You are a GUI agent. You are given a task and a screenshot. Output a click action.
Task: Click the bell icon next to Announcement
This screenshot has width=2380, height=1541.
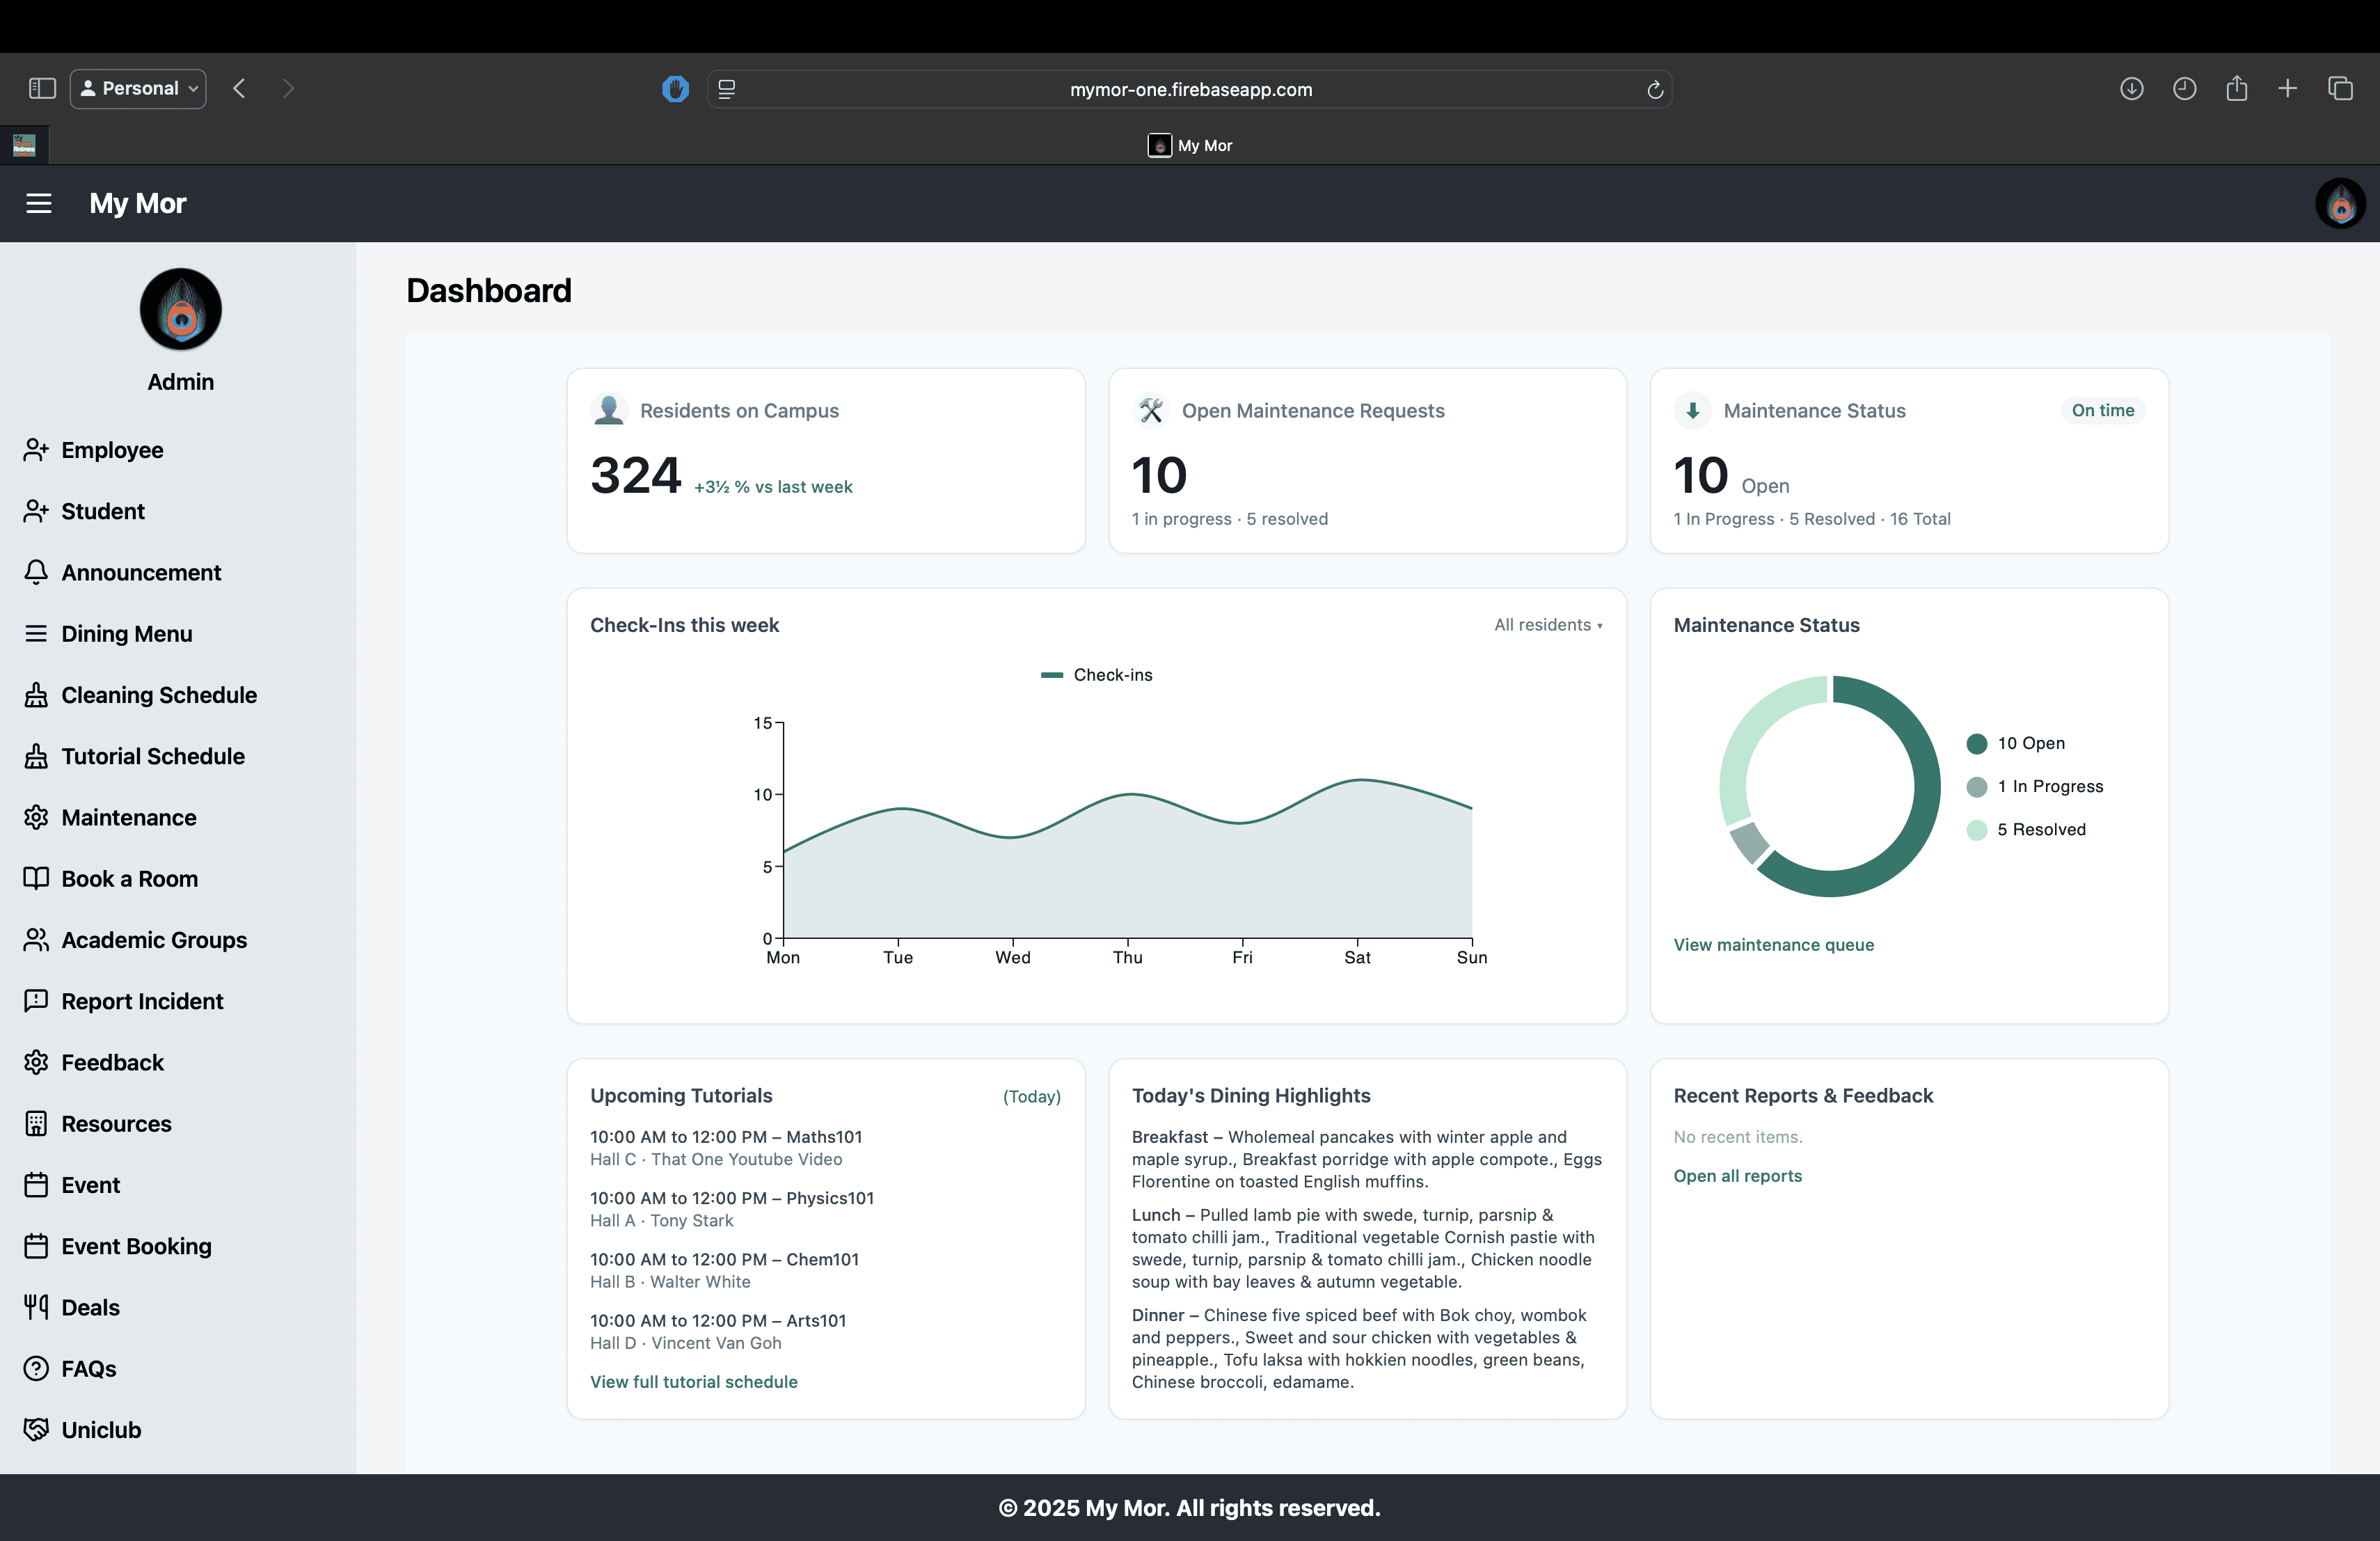pyautogui.click(x=36, y=573)
